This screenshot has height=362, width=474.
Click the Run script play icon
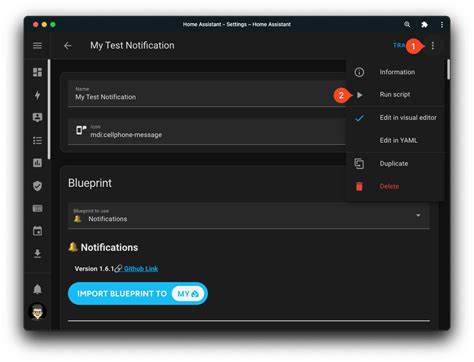click(x=360, y=95)
